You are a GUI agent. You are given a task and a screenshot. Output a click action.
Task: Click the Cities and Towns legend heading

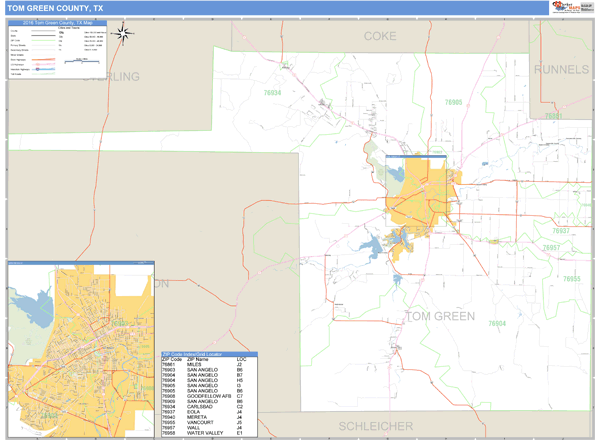(69, 28)
